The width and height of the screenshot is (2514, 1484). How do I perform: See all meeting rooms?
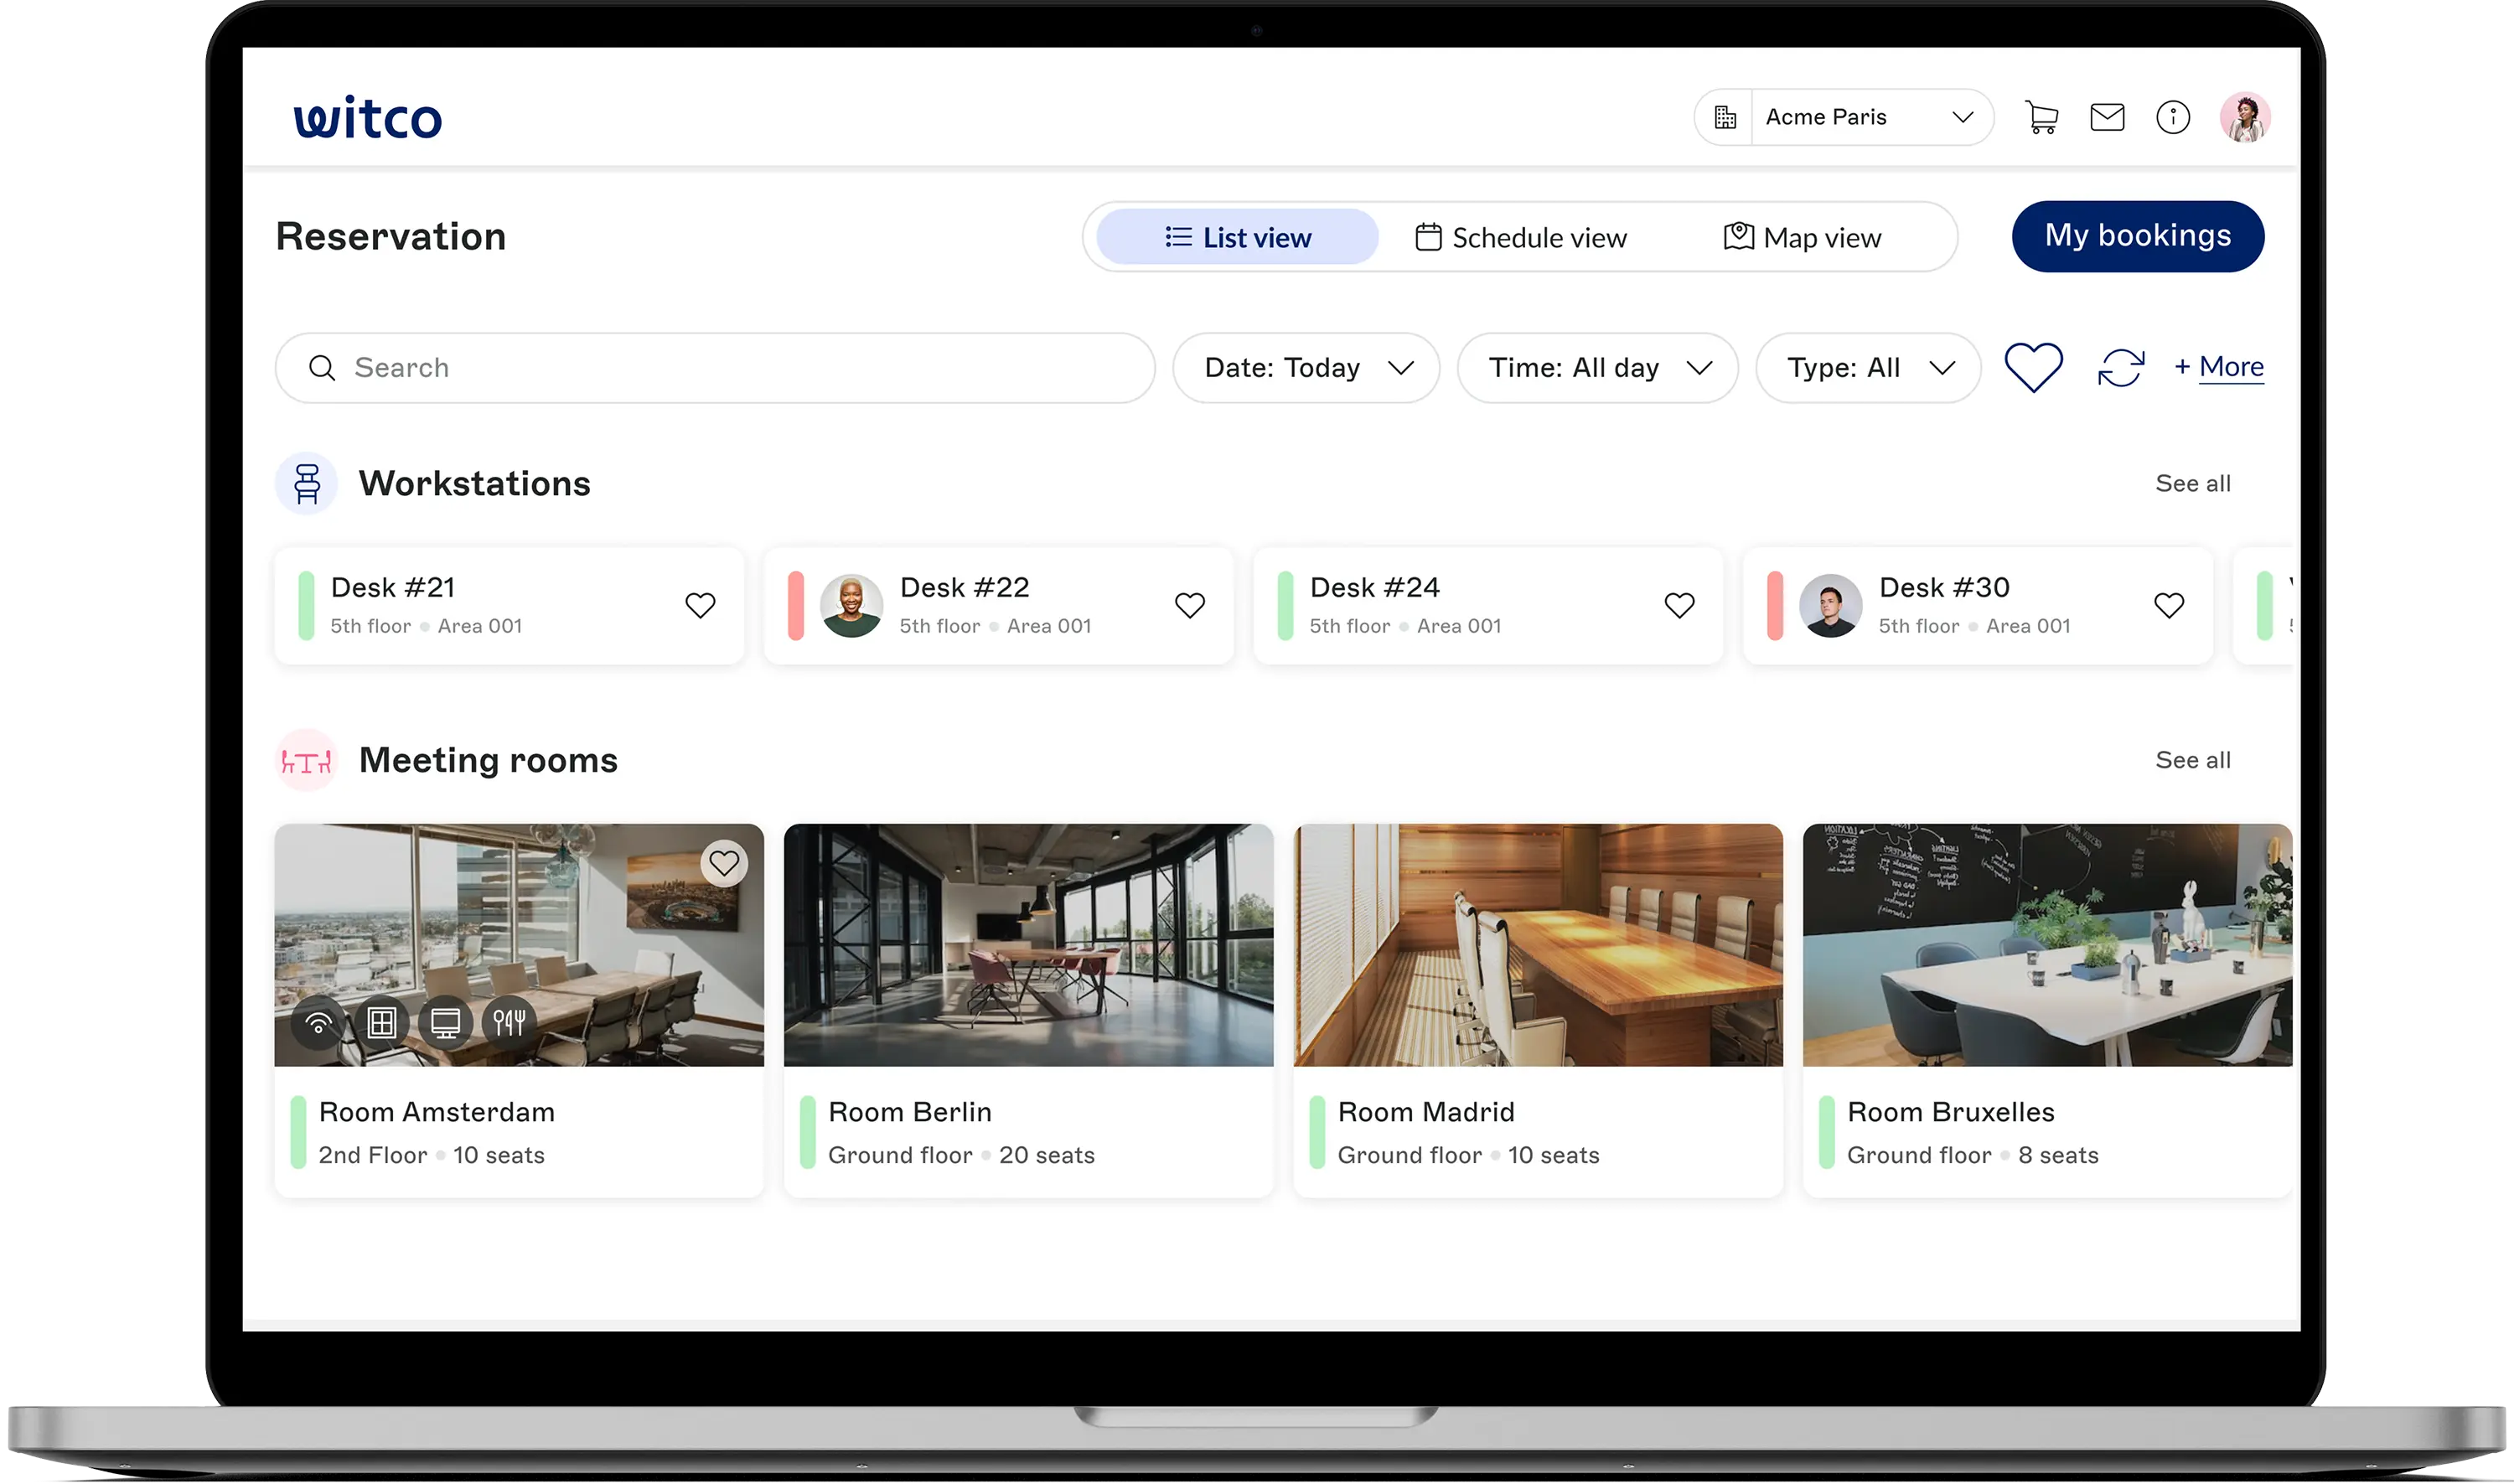(2193, 760)
